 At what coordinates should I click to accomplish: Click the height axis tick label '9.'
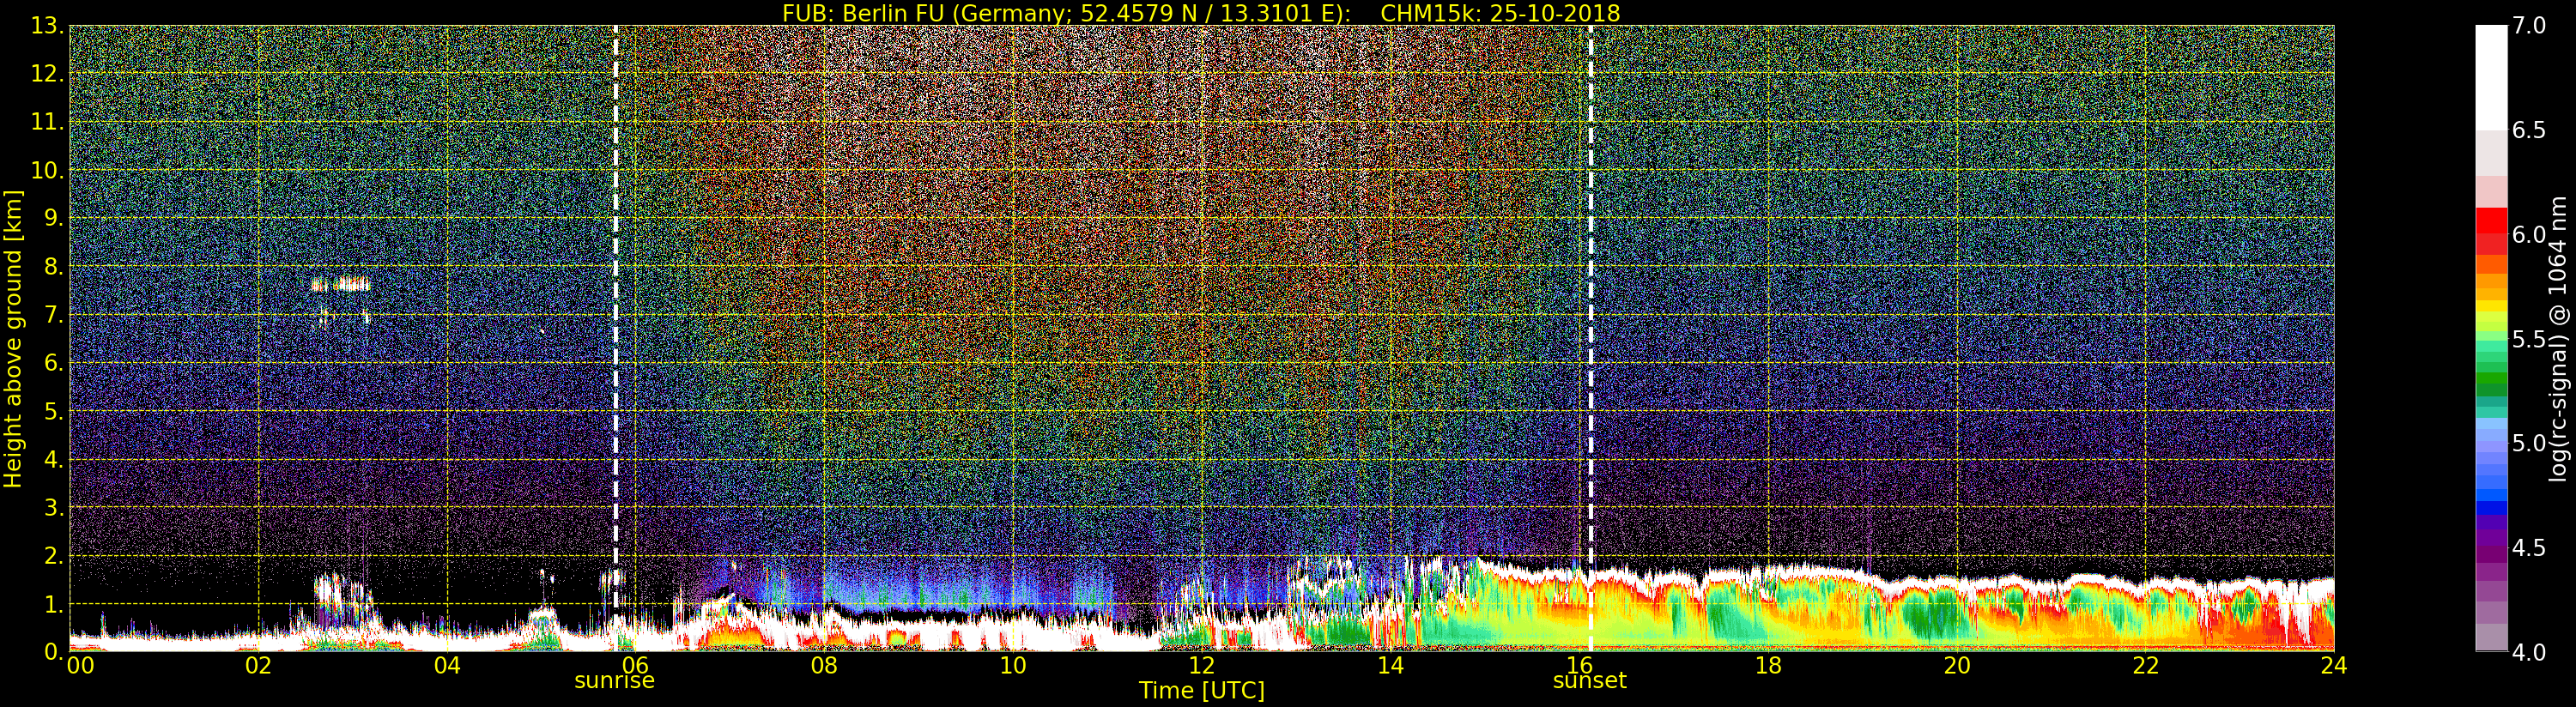tap(54, 218)
